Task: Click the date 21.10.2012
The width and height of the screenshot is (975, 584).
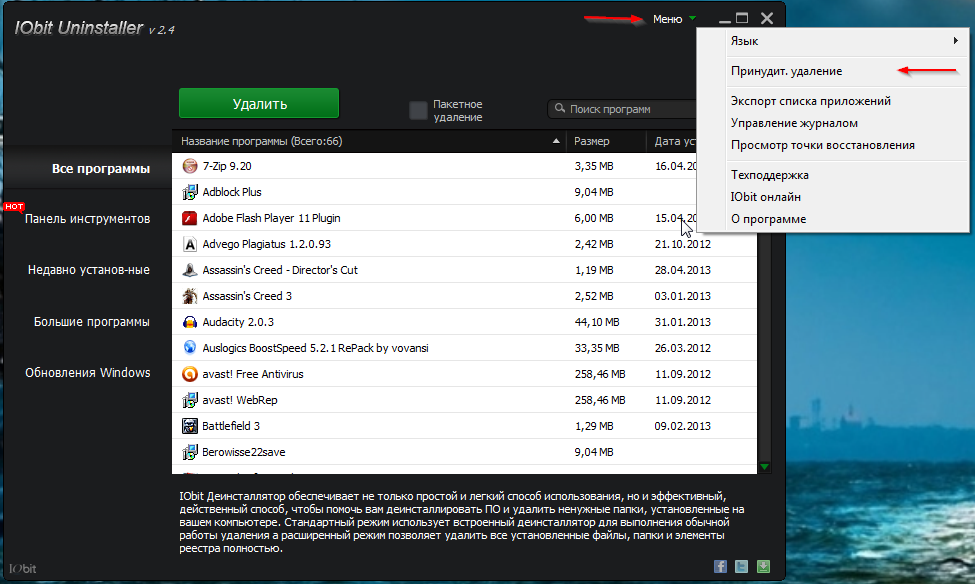Action: (682, 244)
